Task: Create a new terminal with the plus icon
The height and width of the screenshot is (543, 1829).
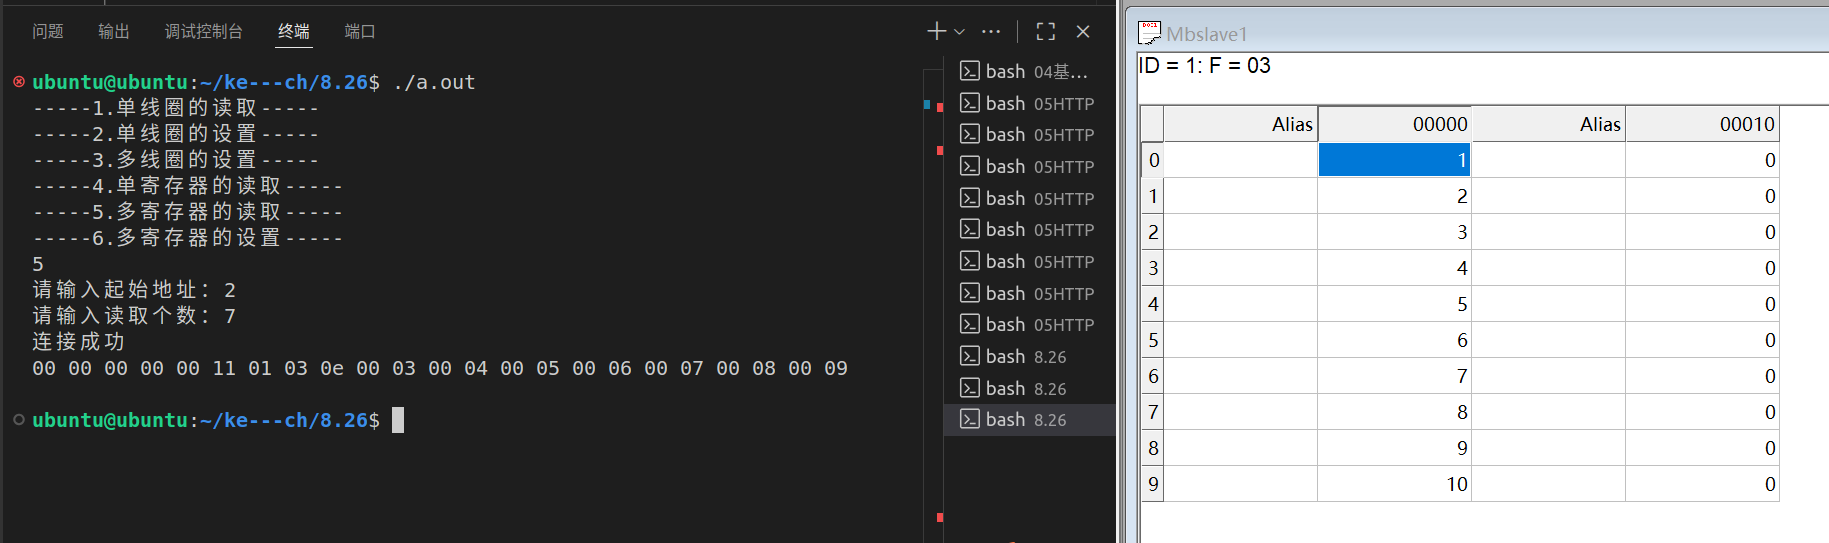Action: [936, 32]
